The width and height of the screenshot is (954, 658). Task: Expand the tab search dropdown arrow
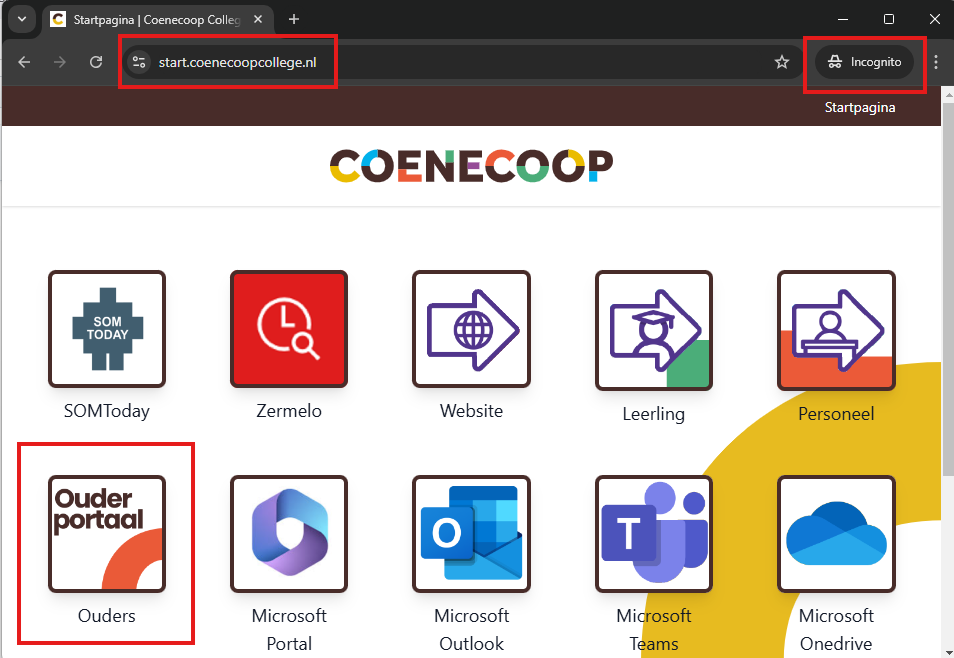click(22, 19)
